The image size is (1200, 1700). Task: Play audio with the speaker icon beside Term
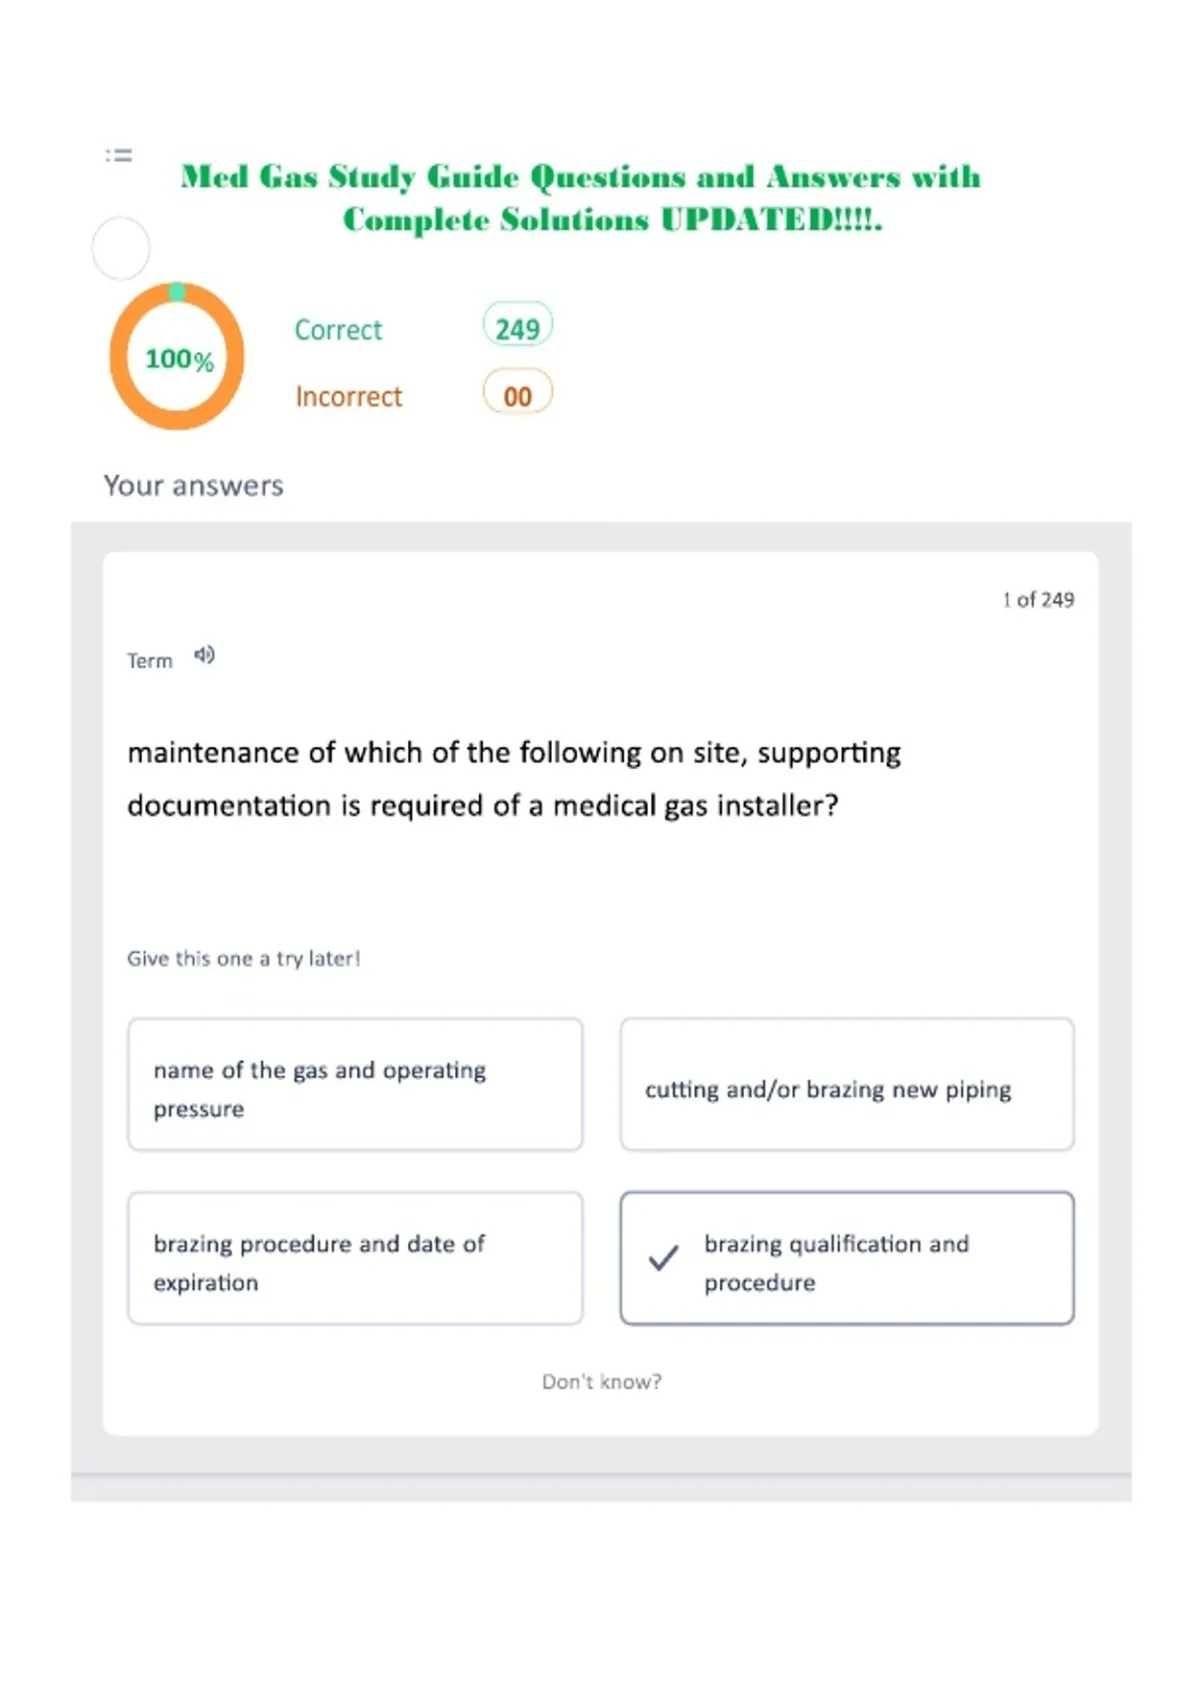click(x=204, y=655)
